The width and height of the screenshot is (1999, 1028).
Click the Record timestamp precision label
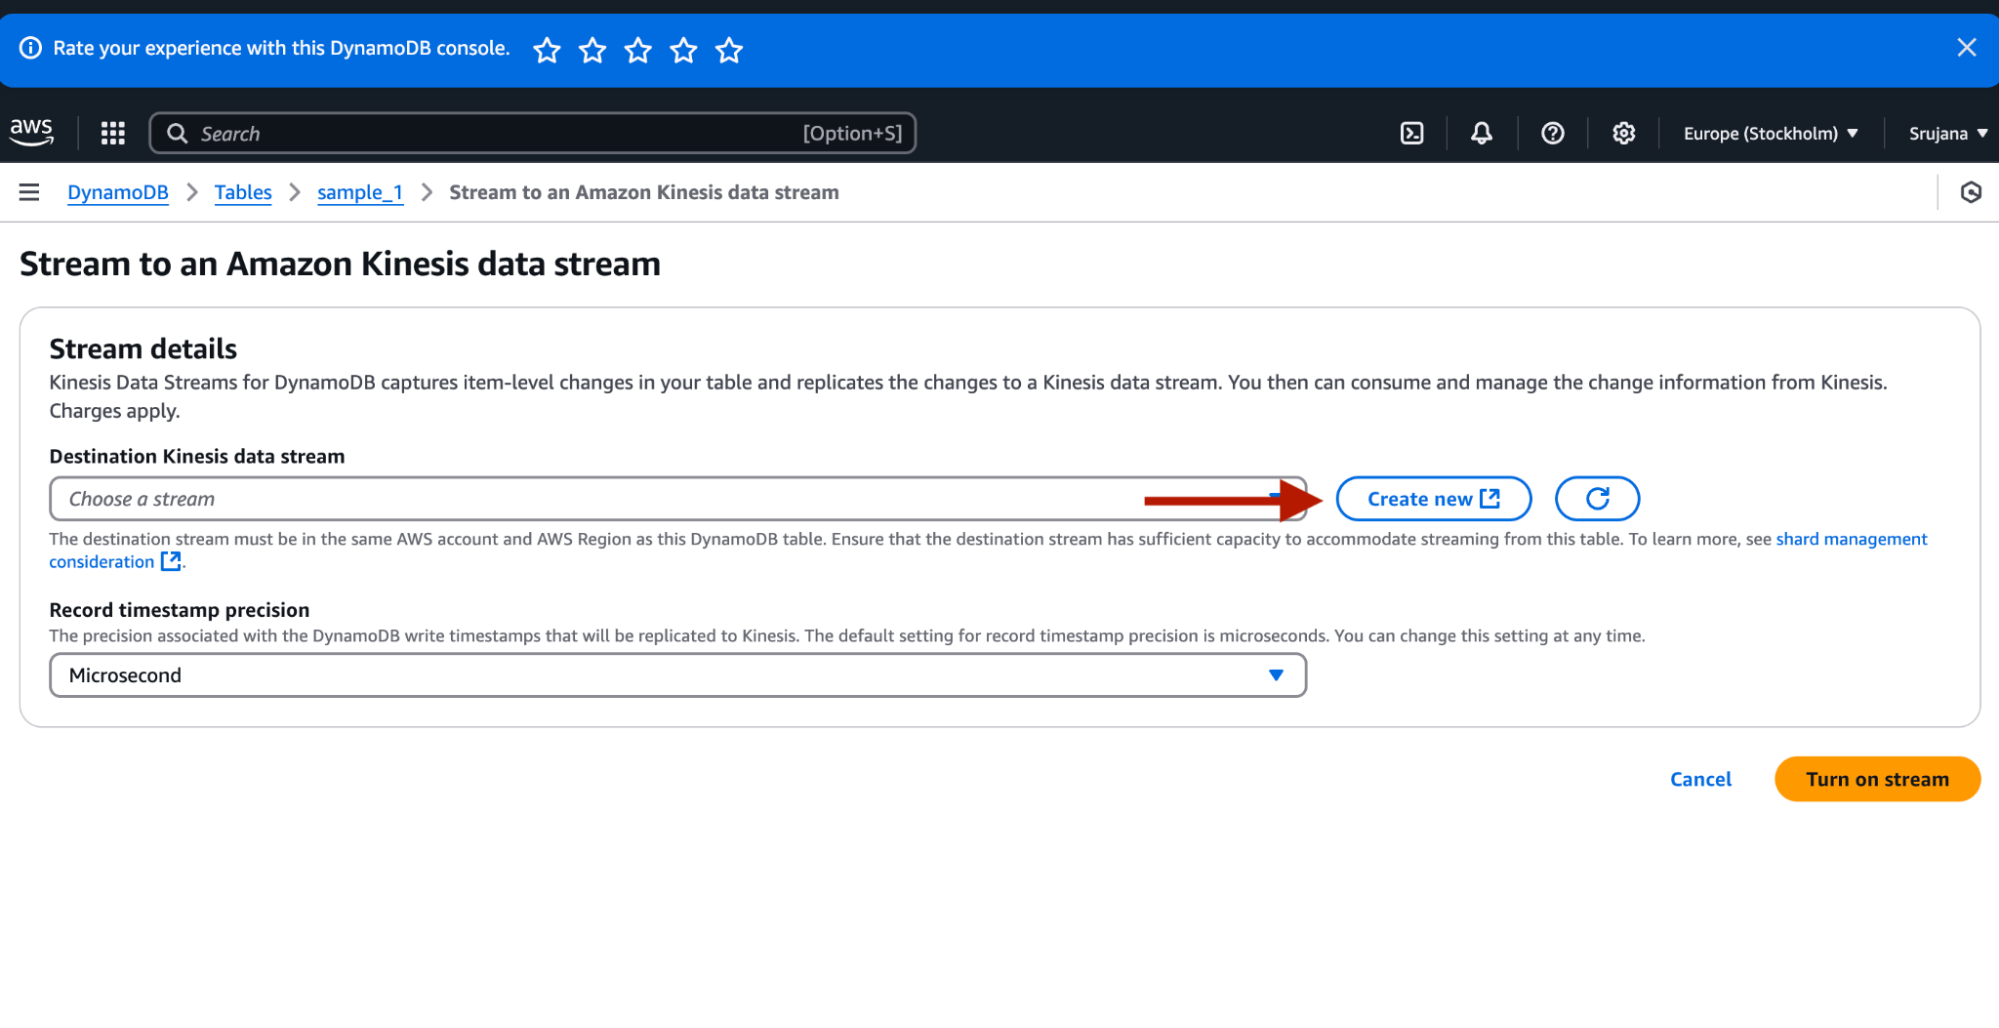click(x=179, y=610)
